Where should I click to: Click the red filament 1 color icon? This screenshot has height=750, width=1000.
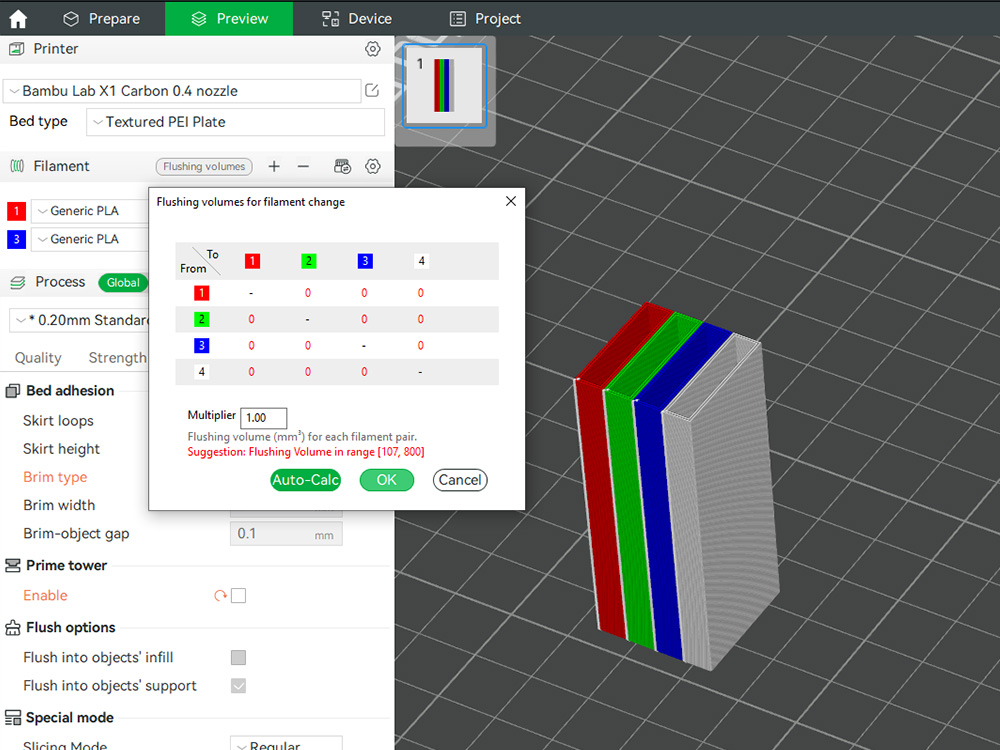coord(14,211)
